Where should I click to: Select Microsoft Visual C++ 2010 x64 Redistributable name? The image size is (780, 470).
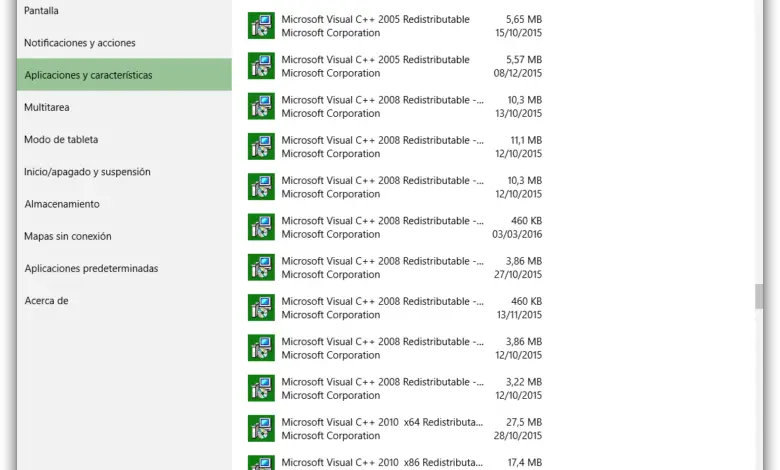click(382, 422)
